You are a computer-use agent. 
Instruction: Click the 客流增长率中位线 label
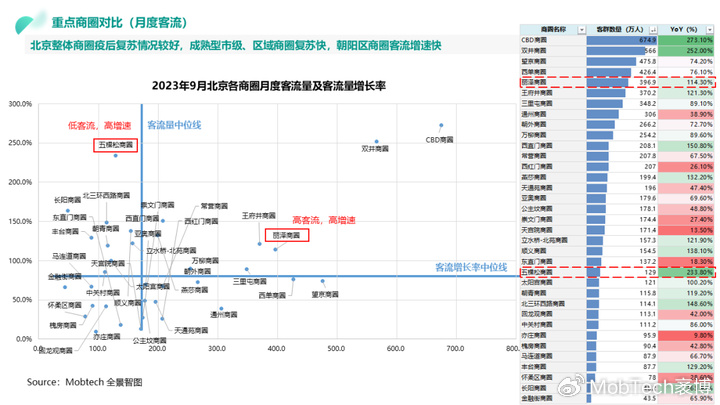471,267
